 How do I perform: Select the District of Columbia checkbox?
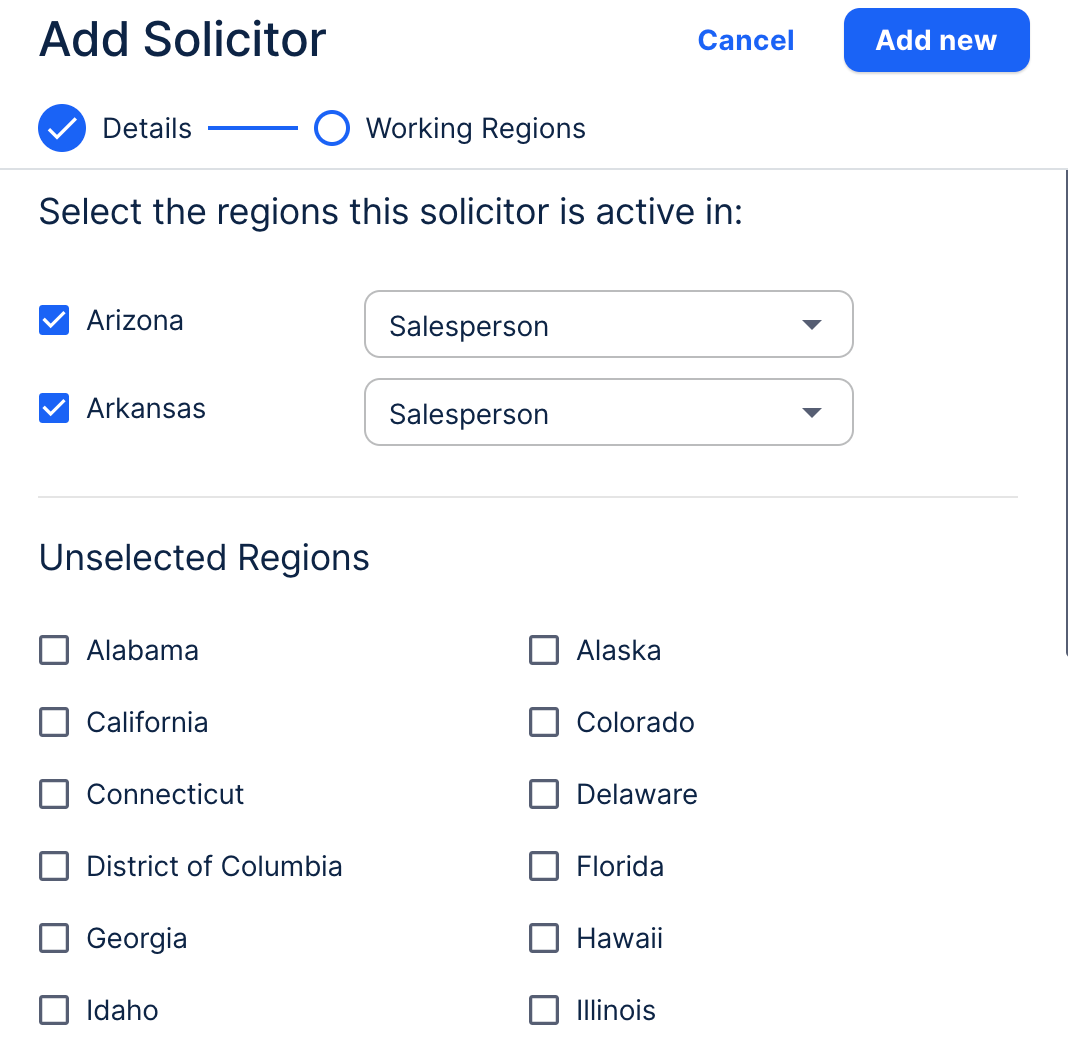click(54, 866)
